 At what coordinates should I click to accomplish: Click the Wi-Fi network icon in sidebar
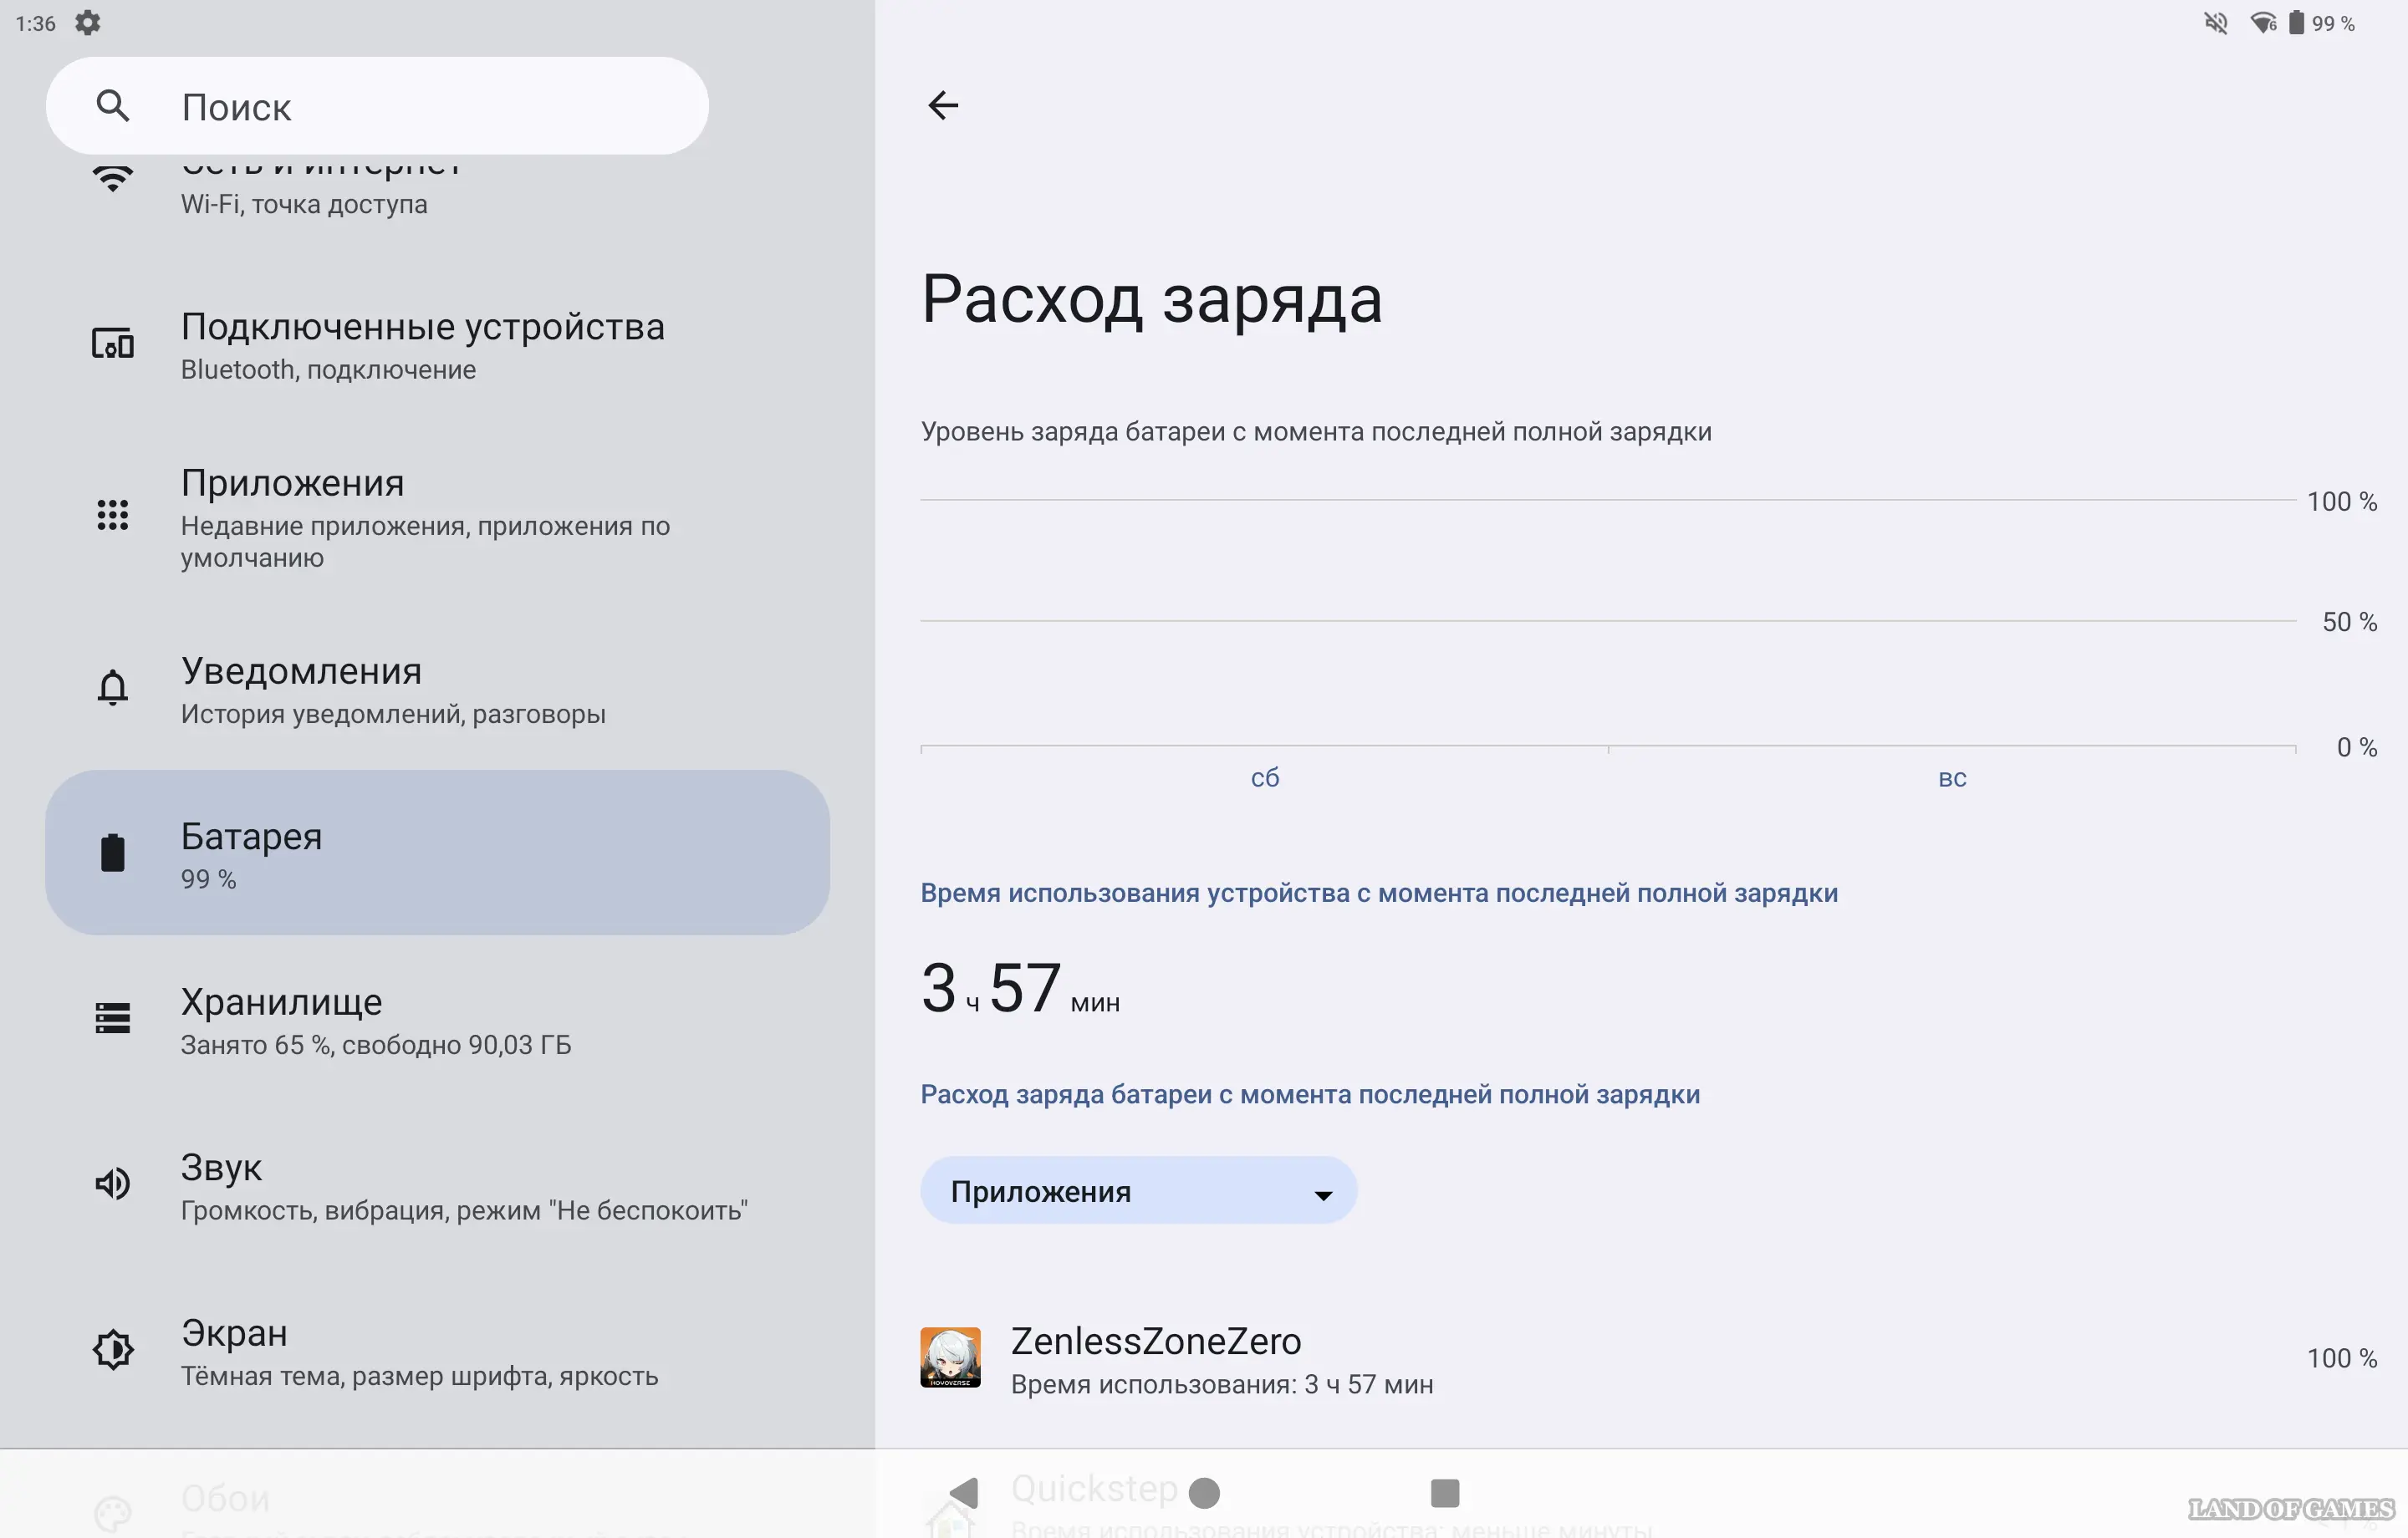tap(113, 179)
